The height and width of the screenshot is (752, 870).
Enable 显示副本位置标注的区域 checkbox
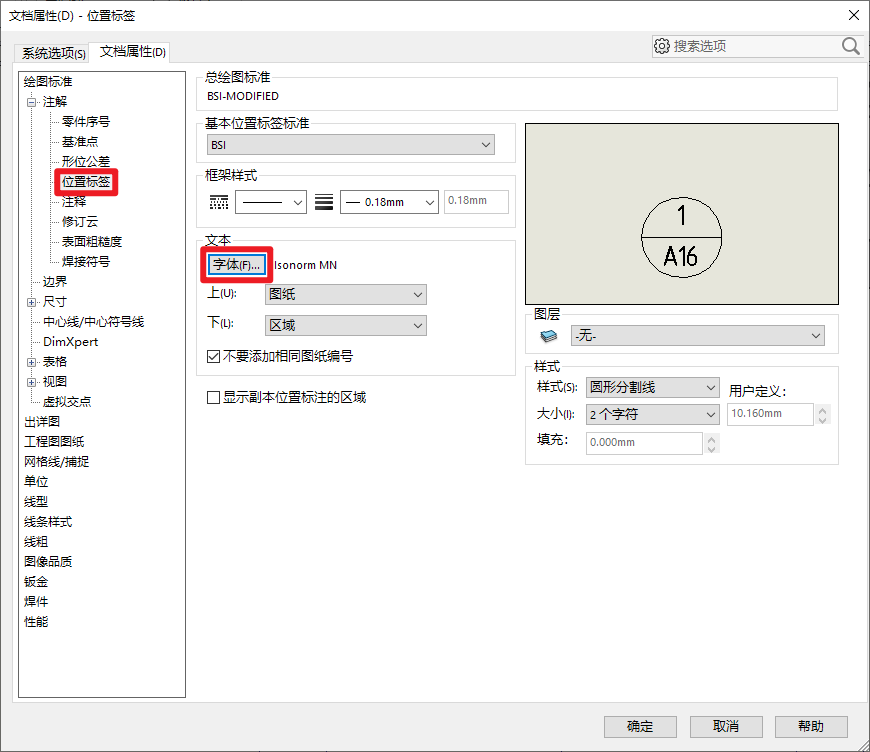tap(213, 397)
